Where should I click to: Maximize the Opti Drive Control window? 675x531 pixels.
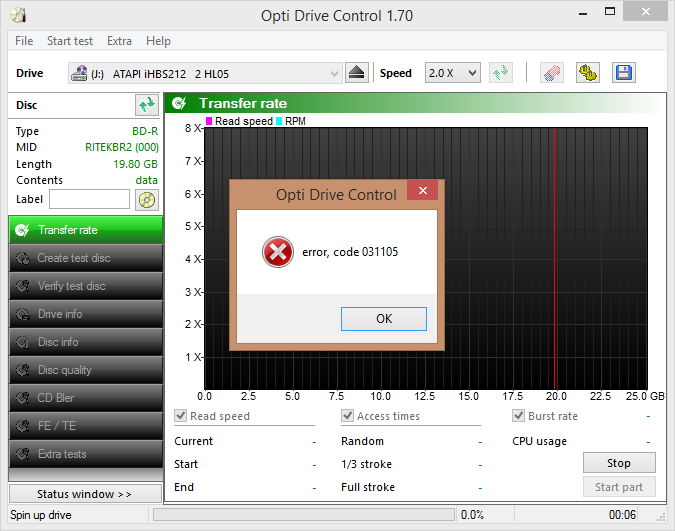point(610,12)
